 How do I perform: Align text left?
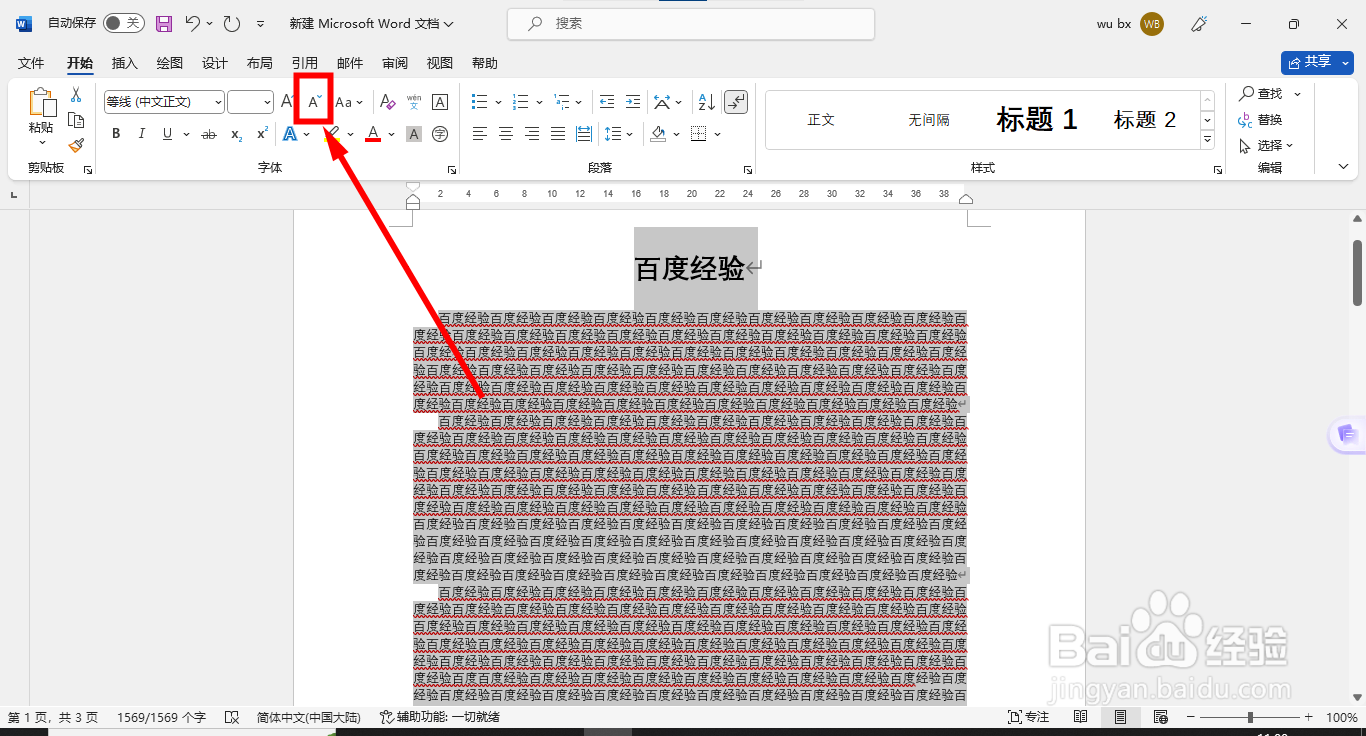click(x=480, y=134)
